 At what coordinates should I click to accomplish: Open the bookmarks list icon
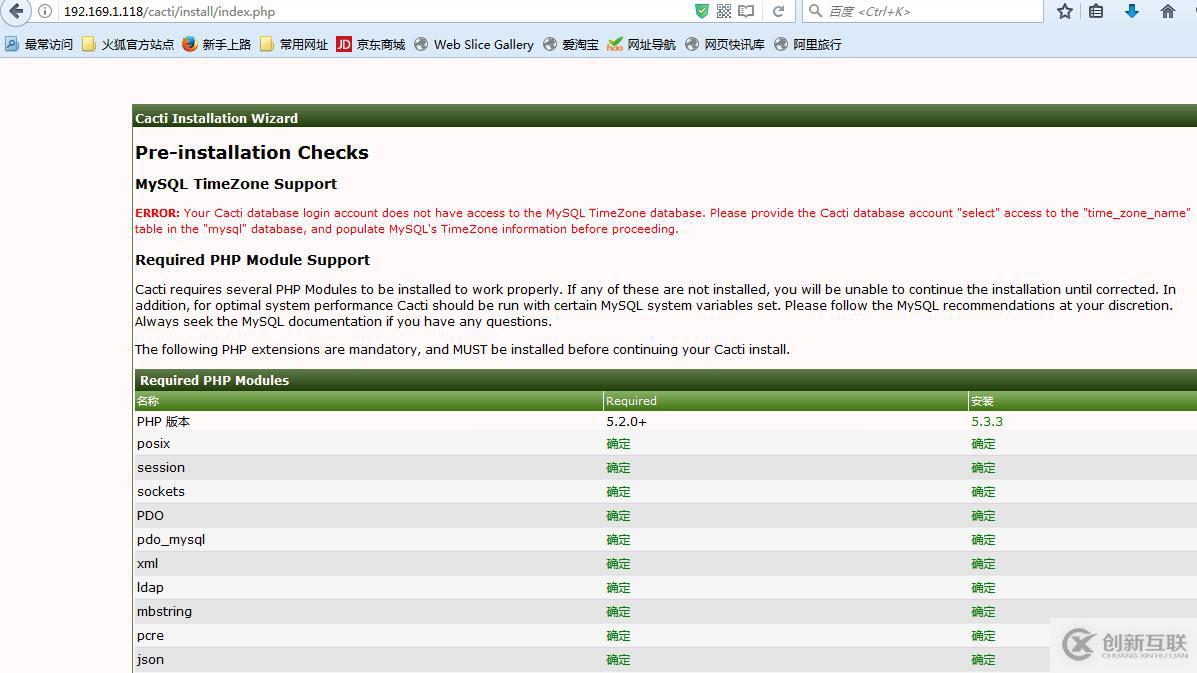1096,11
